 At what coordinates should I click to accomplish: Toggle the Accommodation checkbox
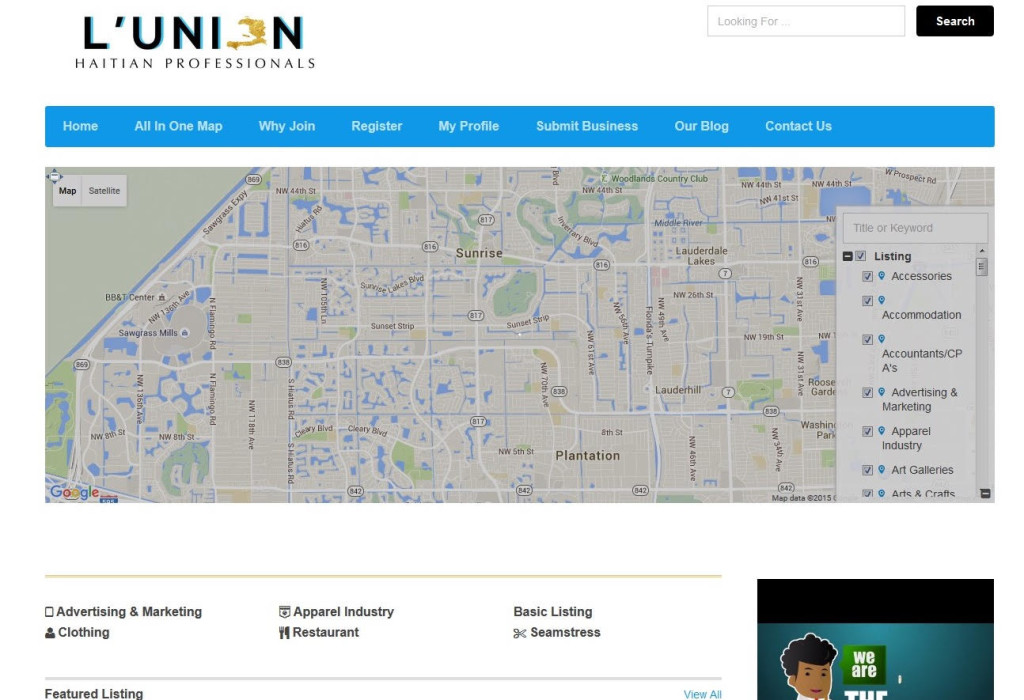(867, 301)
